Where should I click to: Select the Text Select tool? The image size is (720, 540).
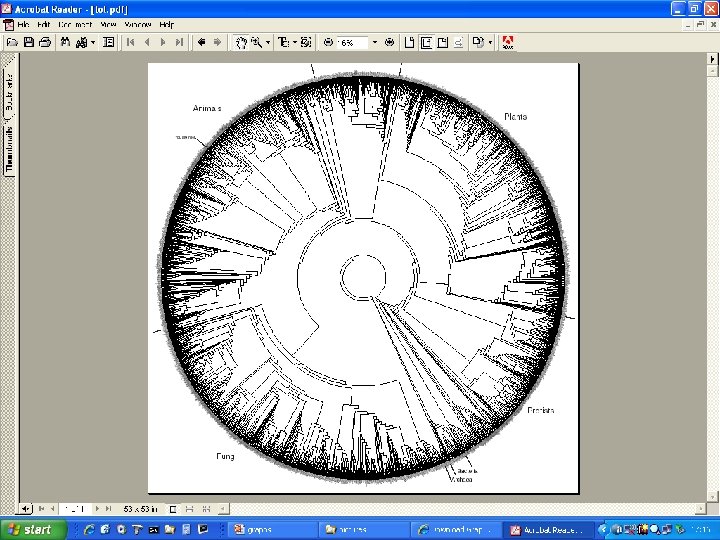coord(283,43)
